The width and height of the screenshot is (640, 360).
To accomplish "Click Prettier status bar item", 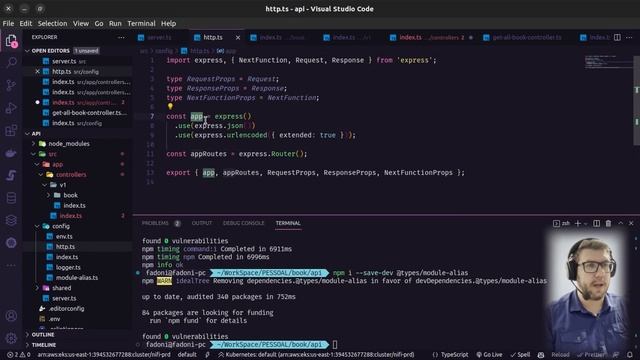I will (591, 355).
